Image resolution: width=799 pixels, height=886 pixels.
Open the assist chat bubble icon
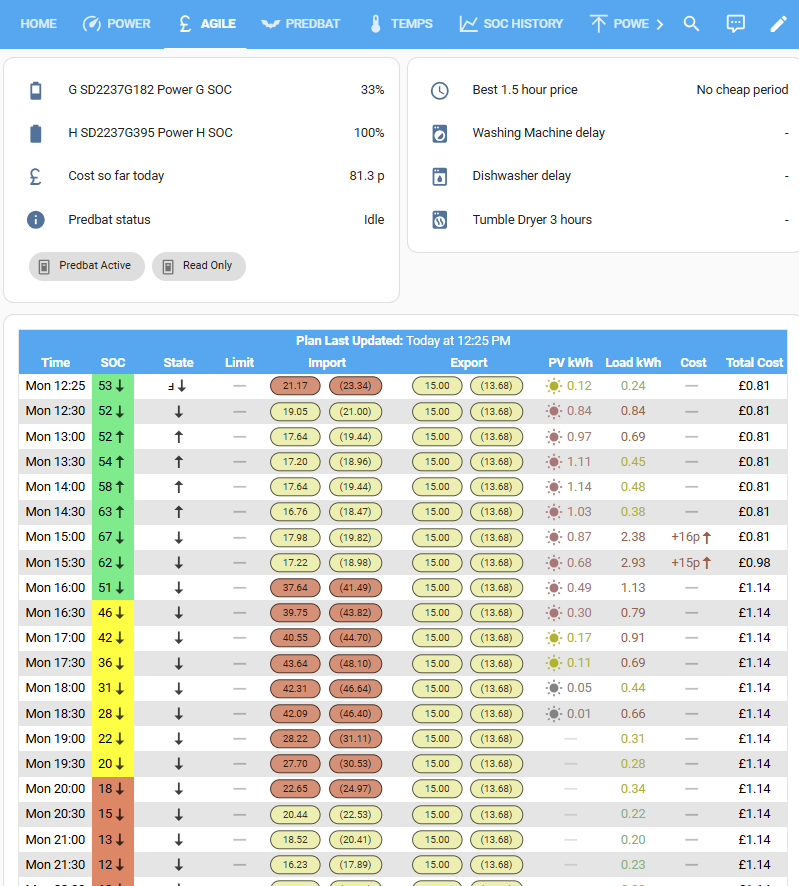[x=735, y=24]
